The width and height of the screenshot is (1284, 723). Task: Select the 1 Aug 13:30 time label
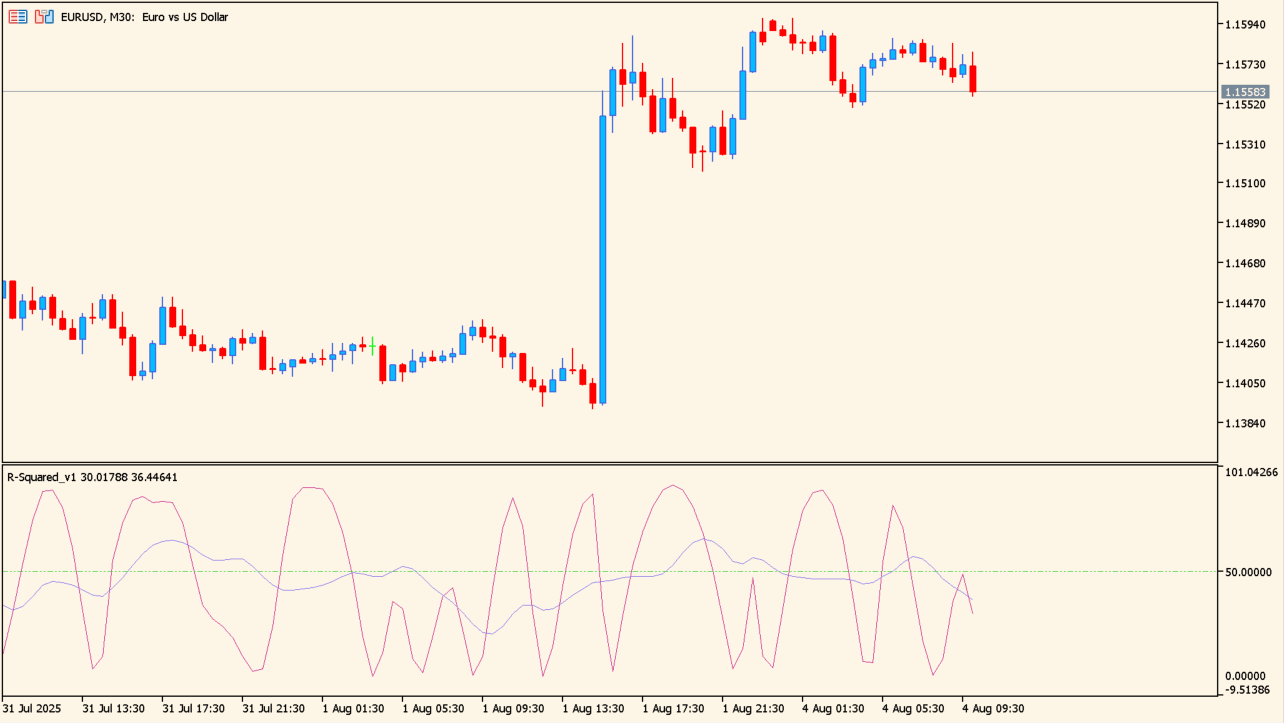tap(594, 708)
